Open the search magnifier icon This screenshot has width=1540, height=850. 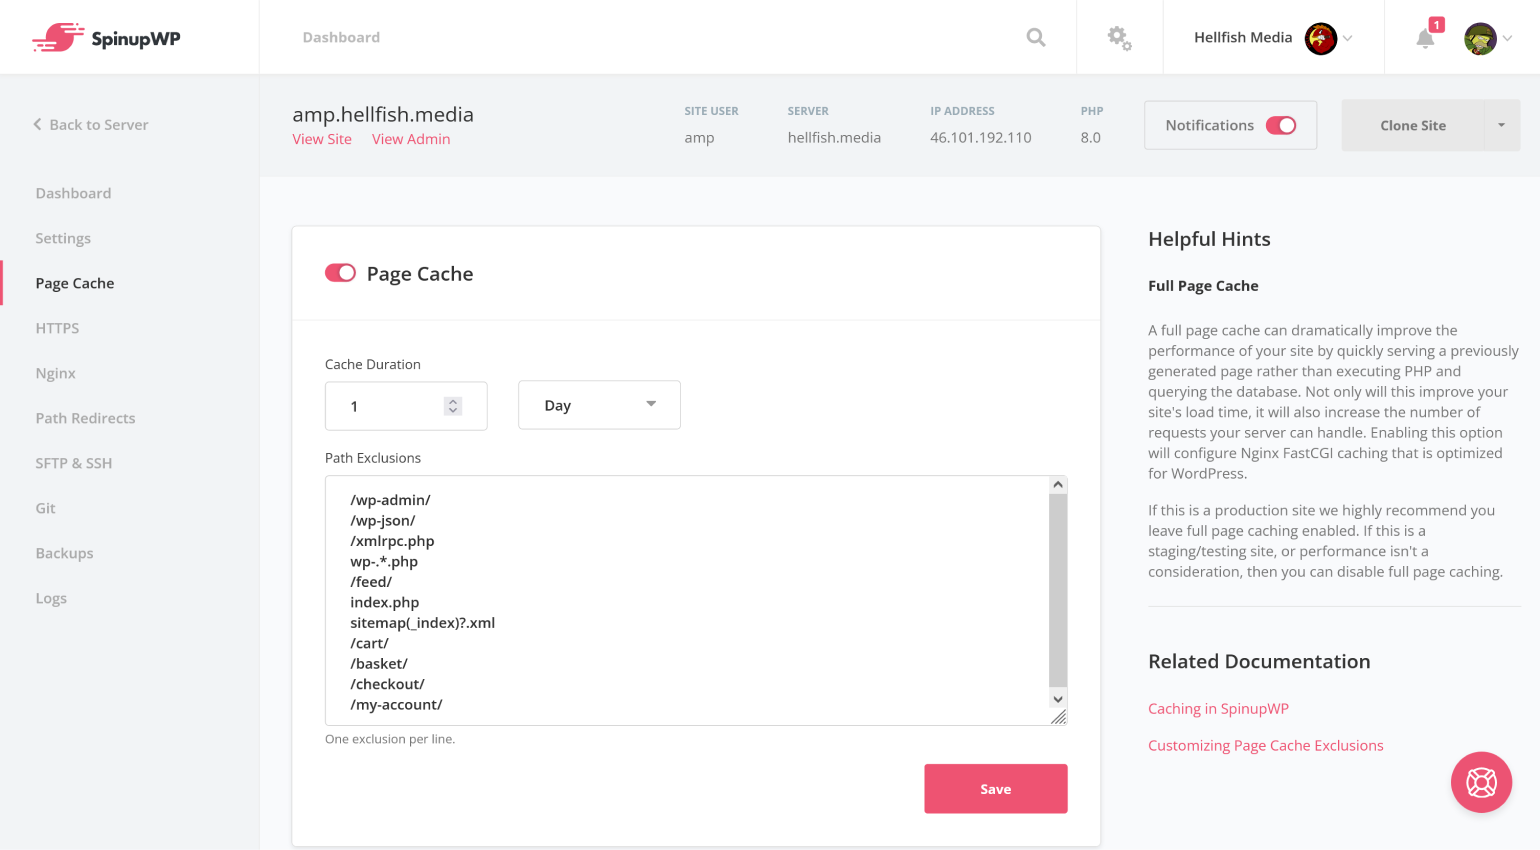[x=1036, y=38]
